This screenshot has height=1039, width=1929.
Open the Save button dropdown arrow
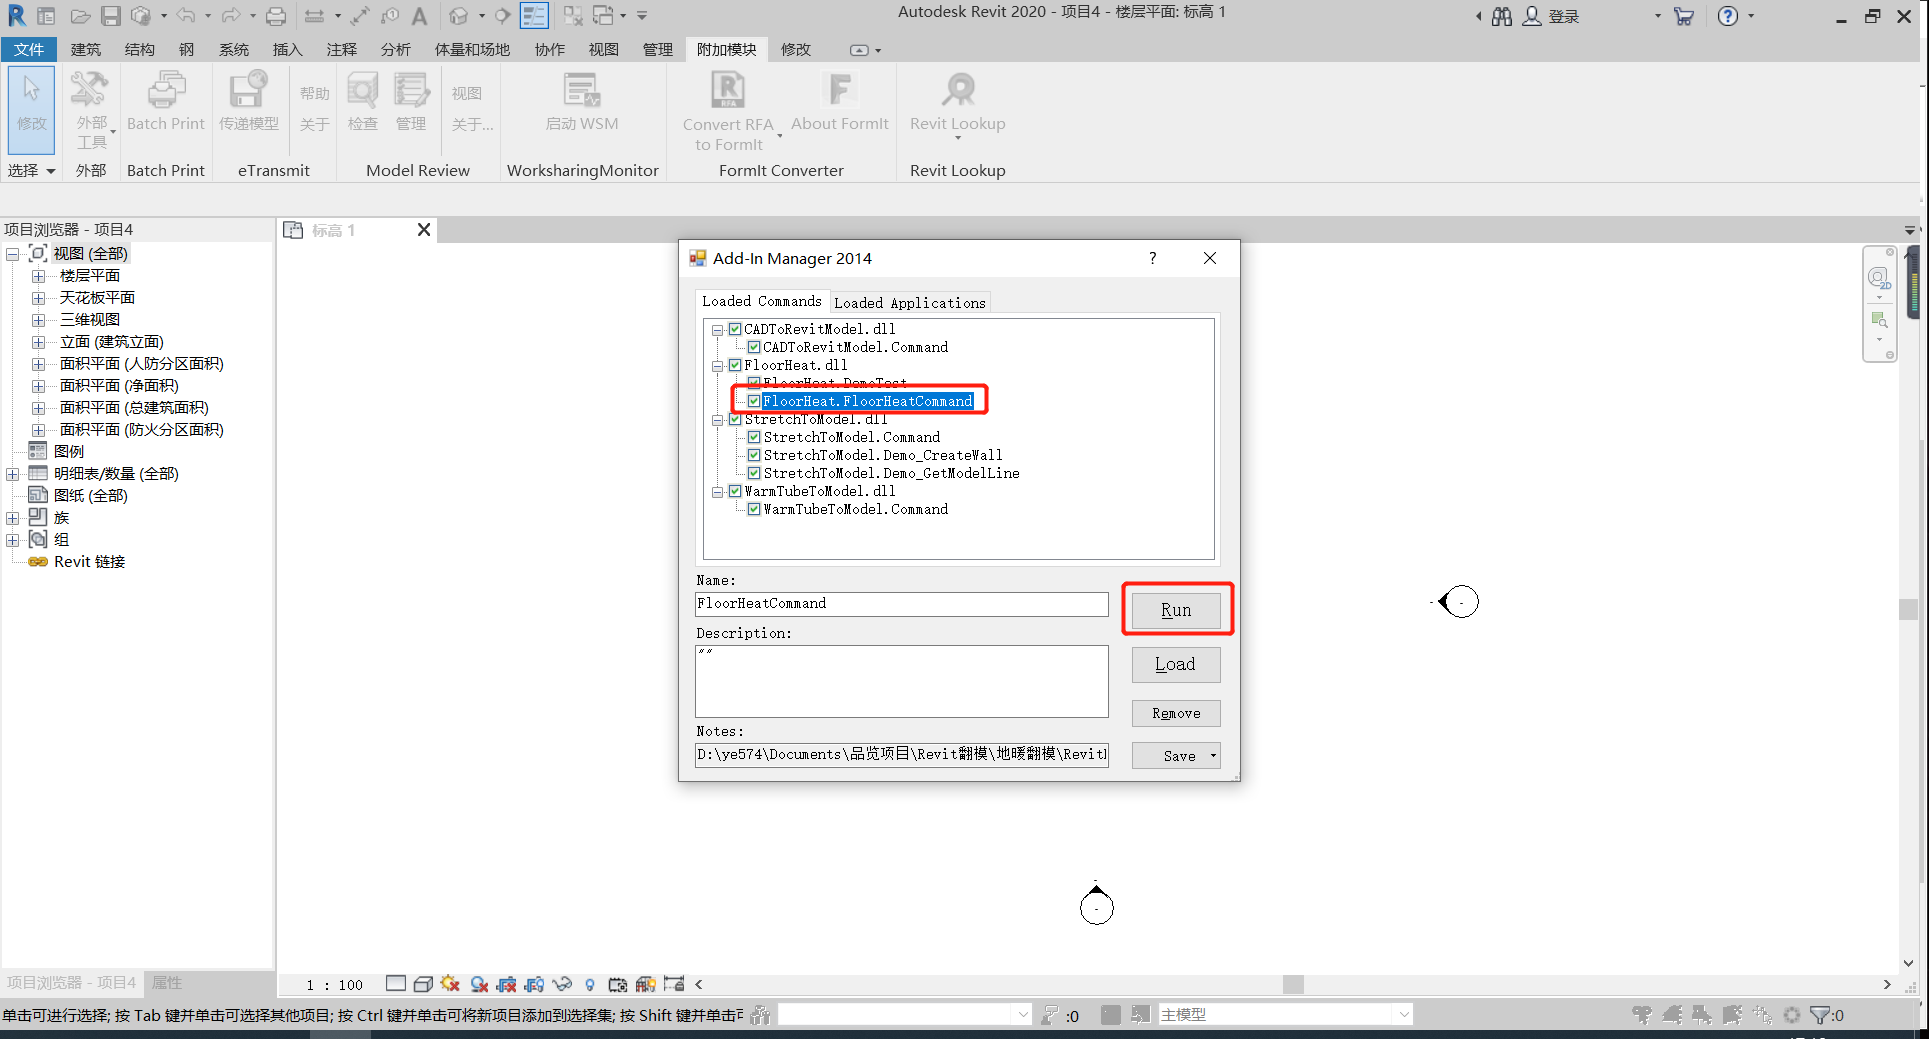tap(1213, 756)
